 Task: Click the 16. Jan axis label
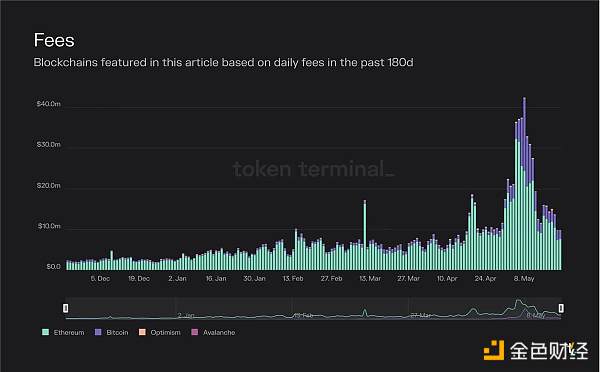tap(216, 279)
